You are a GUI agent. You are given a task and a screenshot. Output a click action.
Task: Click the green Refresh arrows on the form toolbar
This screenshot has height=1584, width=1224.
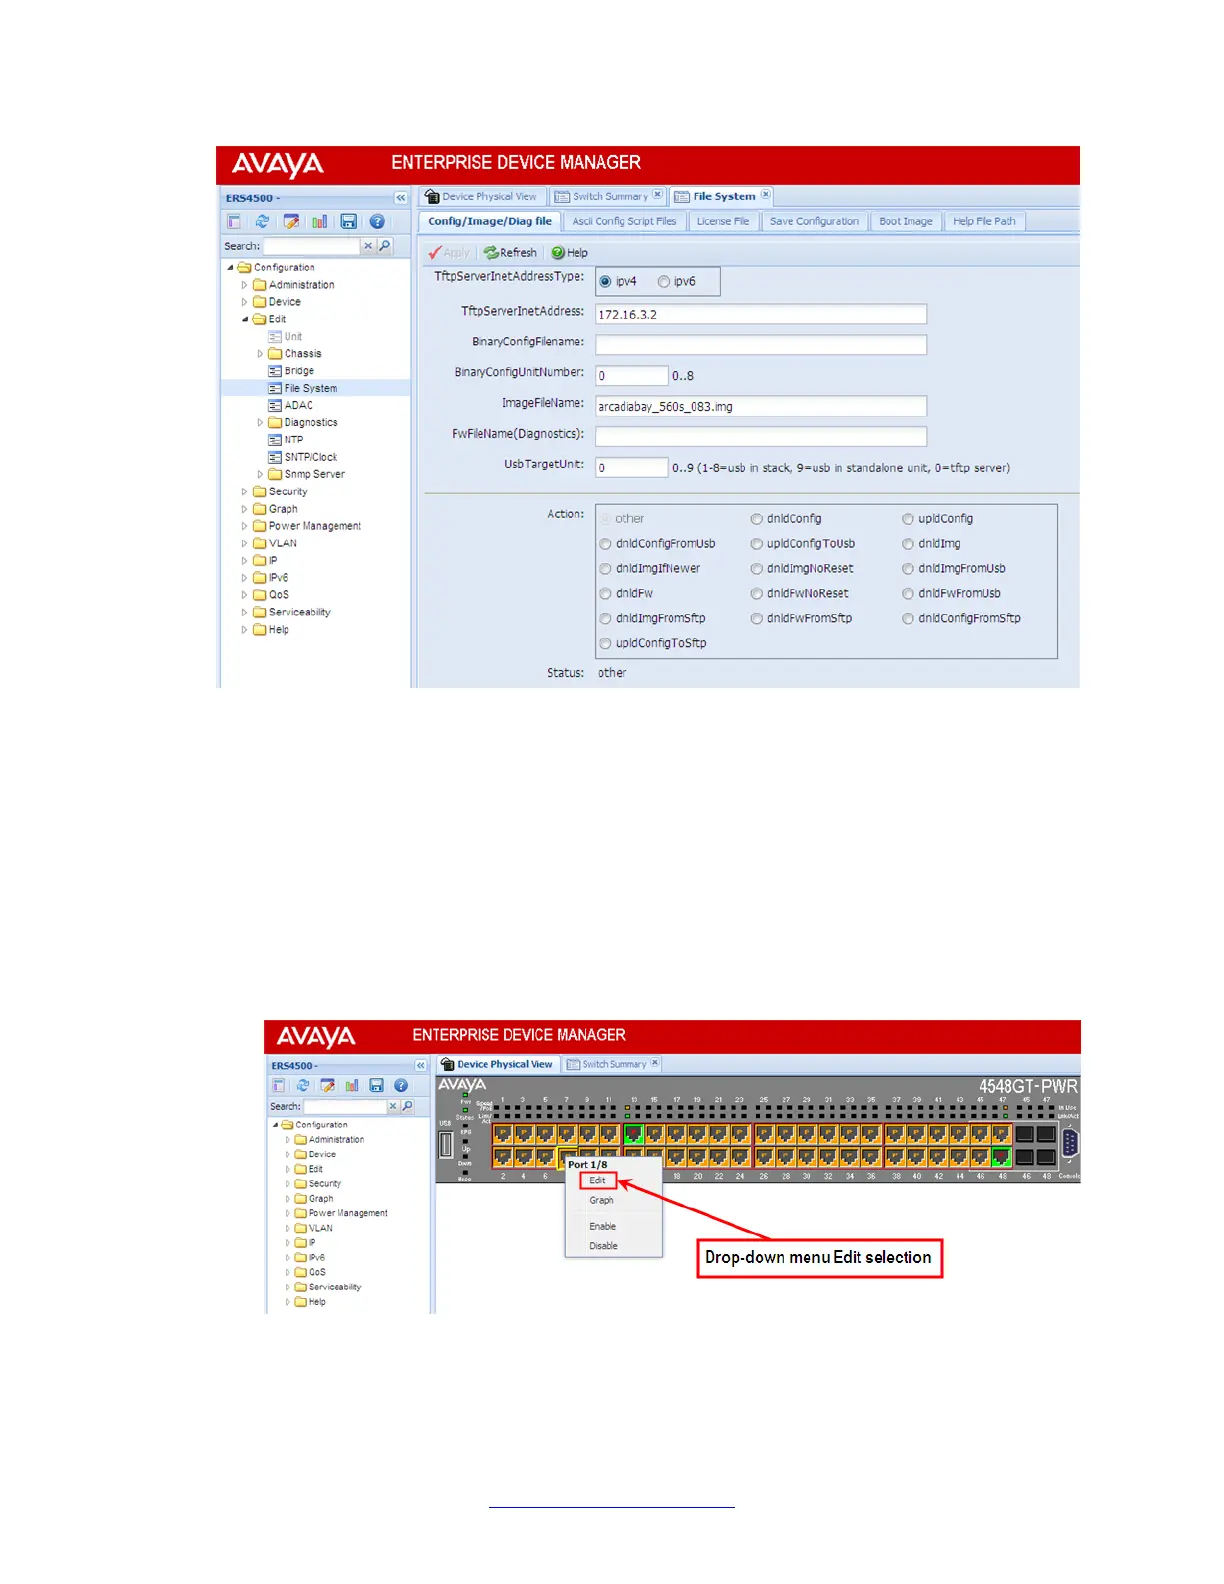click(x=491, y=253)
